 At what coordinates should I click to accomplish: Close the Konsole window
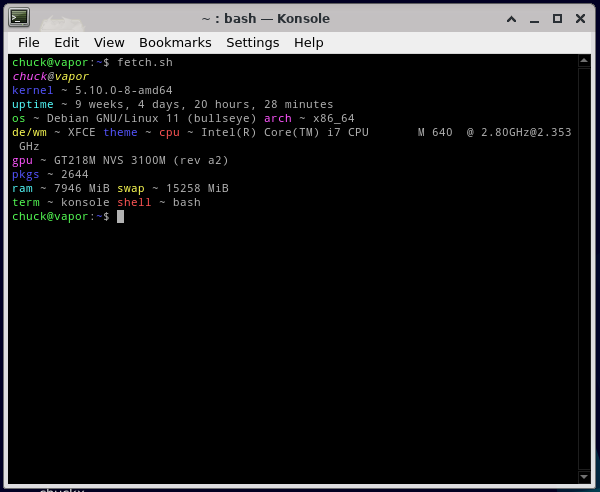(x=582, y=18)
